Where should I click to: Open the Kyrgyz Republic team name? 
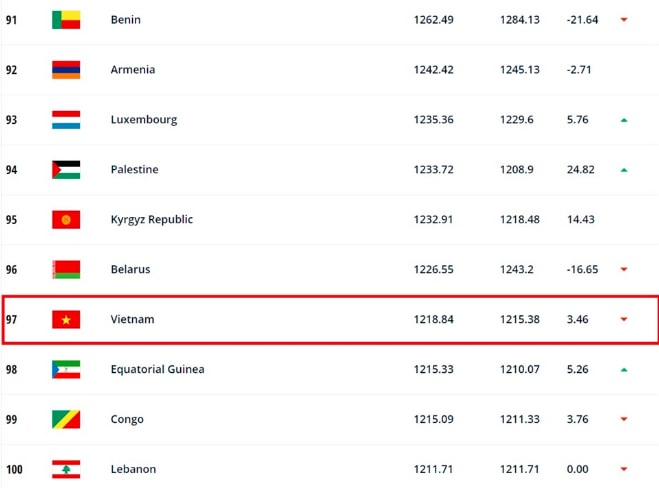[152, 220]
